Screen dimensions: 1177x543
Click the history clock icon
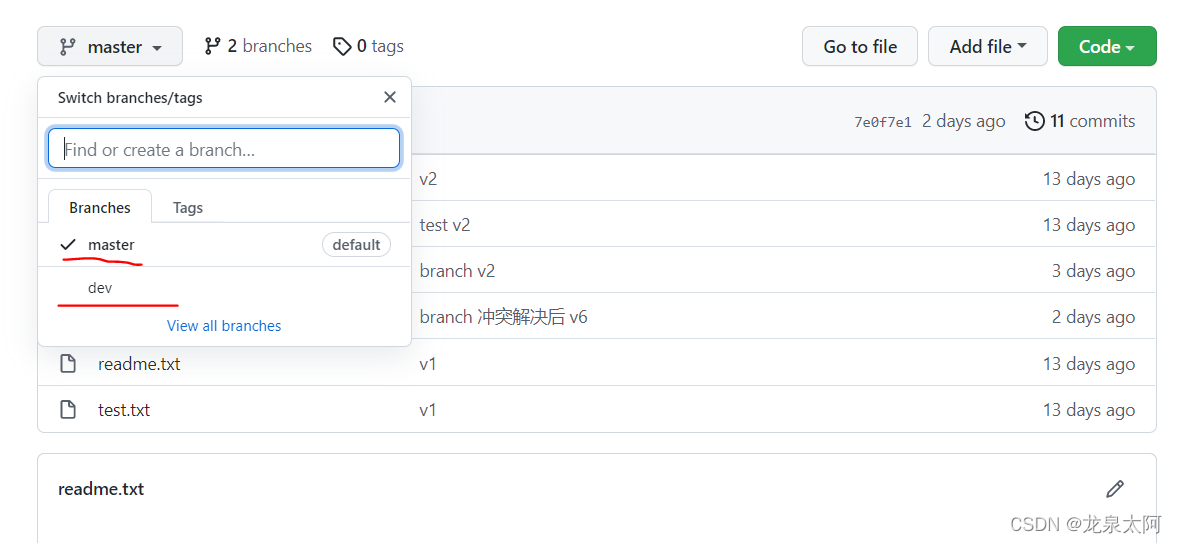coord(1034,121)
